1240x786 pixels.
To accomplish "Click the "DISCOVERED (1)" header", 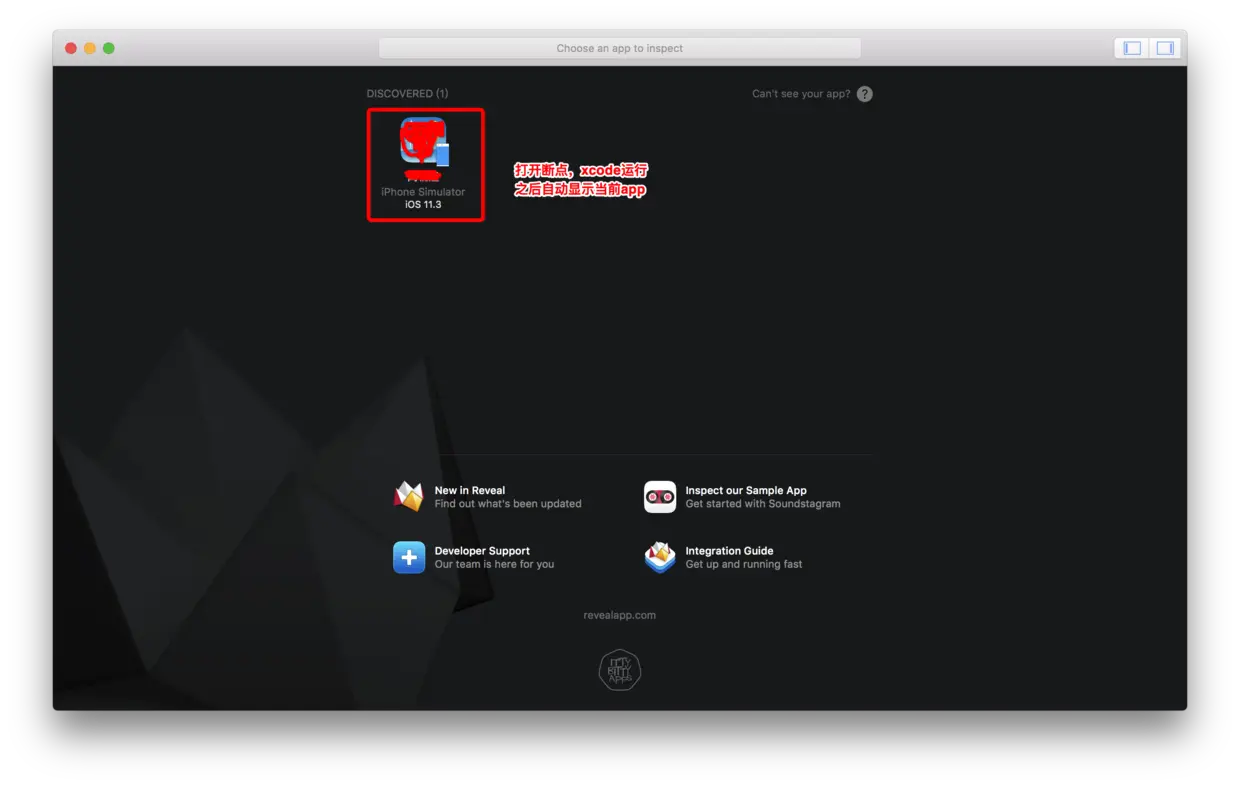I will pos(407,94).
